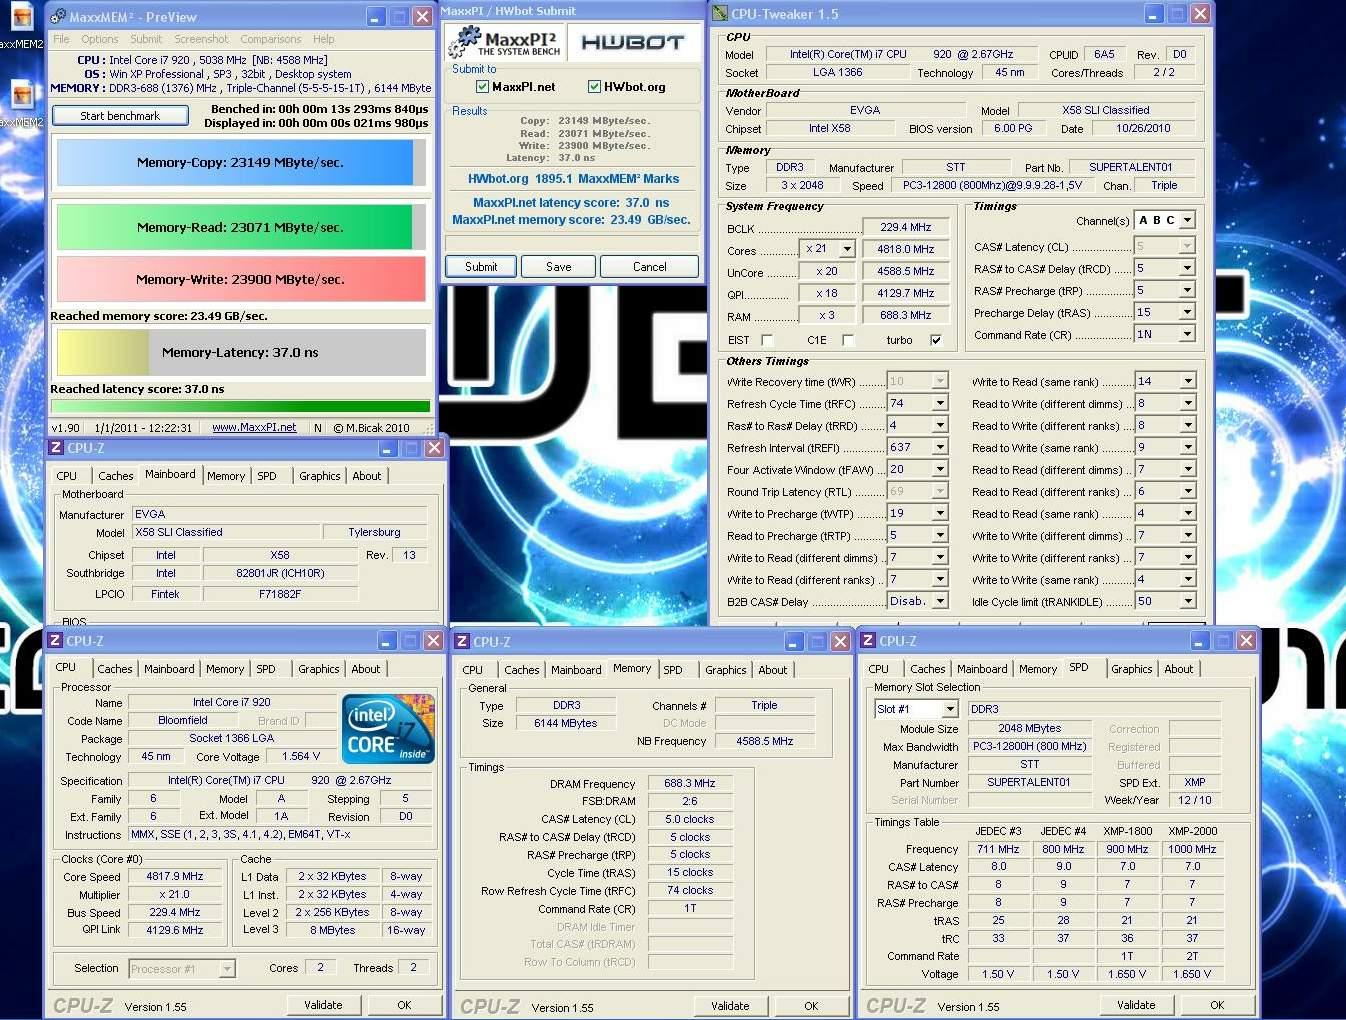
Task: Click the green Memory-Read result bar
Action: [241, 227]
